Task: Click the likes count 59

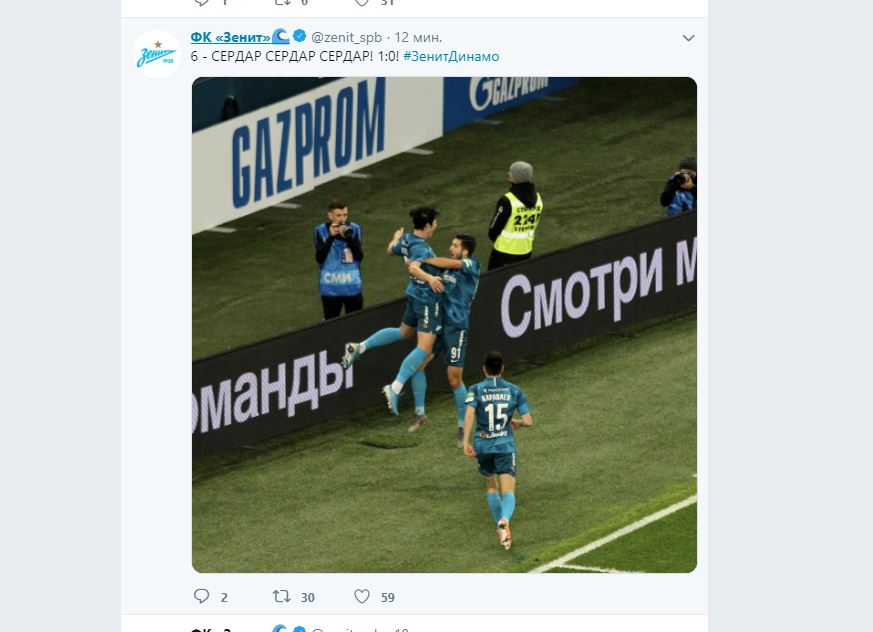Action: tap(388, 597)
